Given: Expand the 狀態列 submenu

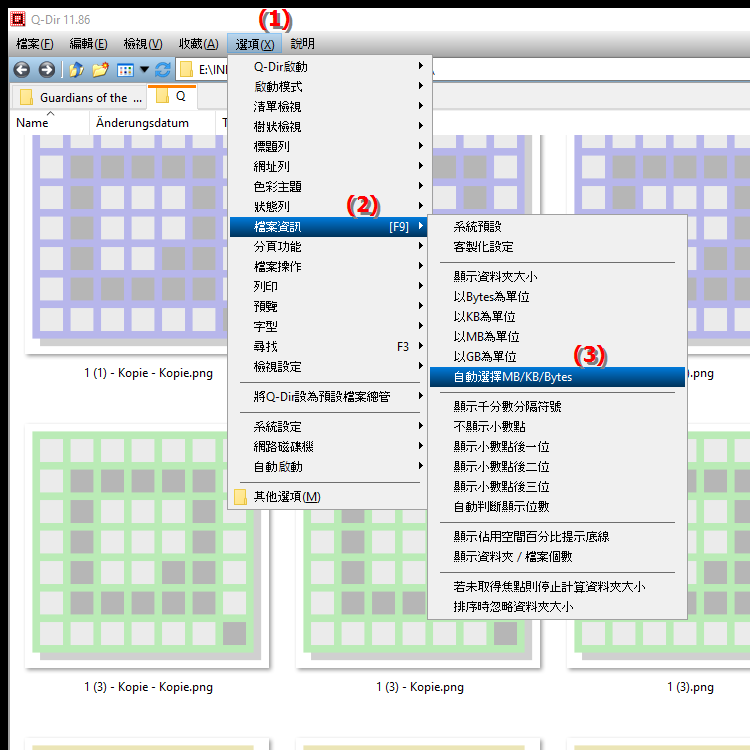Looking at the screenshot, I should pyautogui.click(x=330, y=207).
